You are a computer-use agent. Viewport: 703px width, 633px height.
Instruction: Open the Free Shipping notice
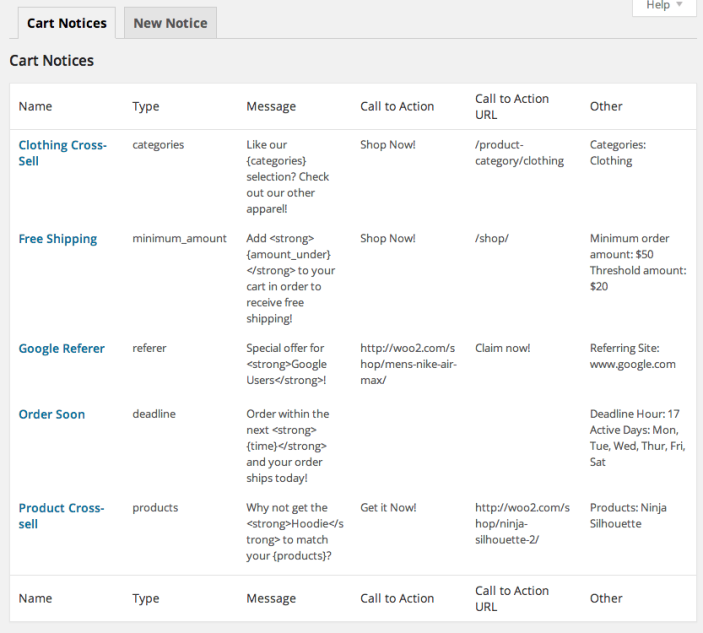tap(58, 239)
